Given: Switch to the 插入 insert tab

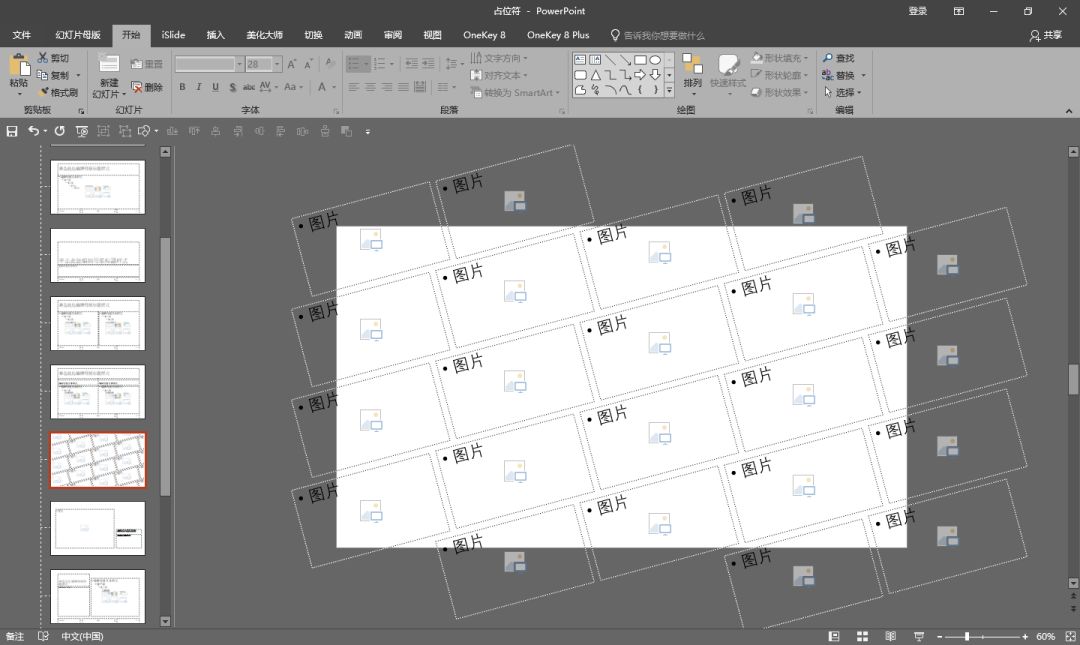Looking at the screenshot, I should tap(216, 34).
